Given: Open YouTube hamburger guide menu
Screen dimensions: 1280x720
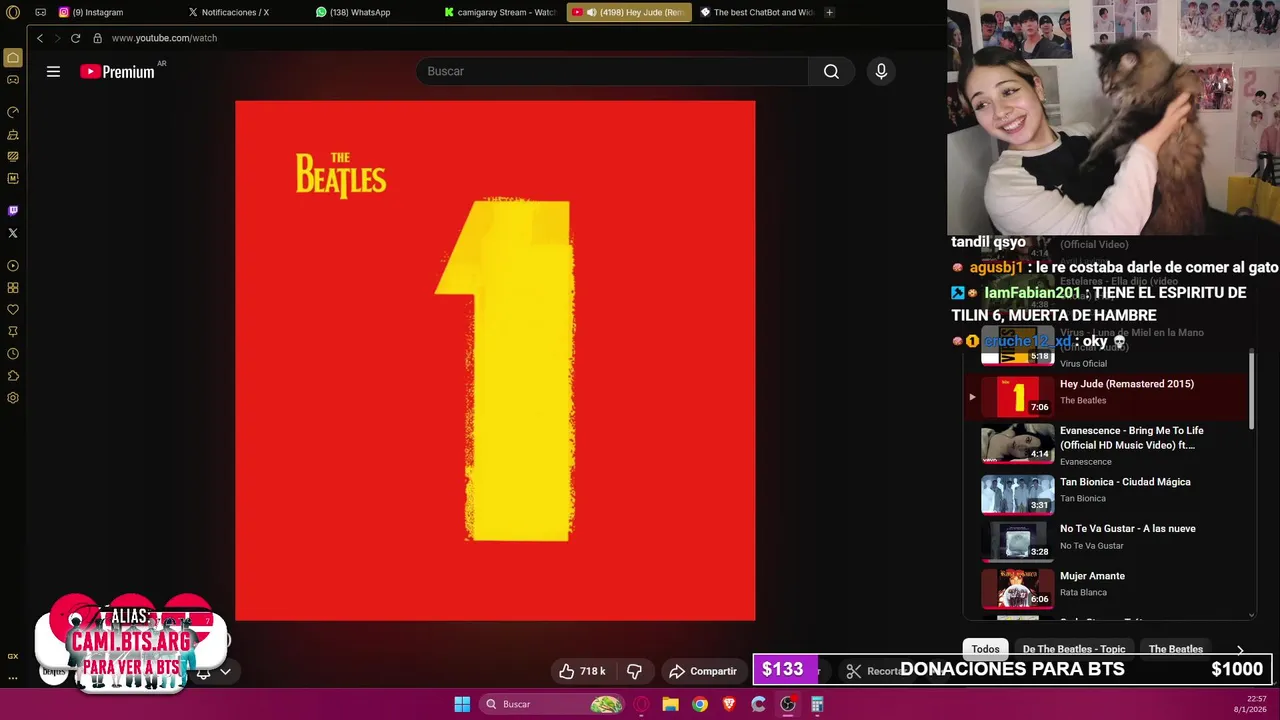Looking at the screenshot, I should pos(53,71).
